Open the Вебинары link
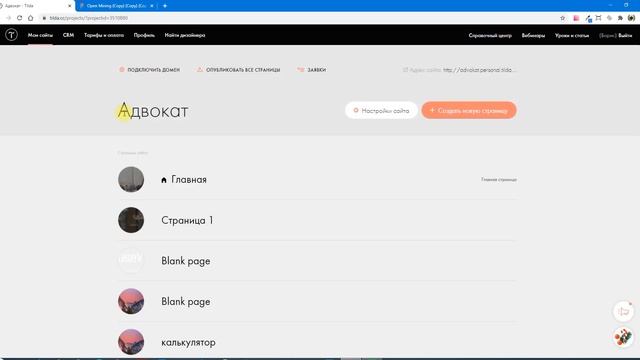Viewport: 640px width, 360px height. [x=533, y=36]
